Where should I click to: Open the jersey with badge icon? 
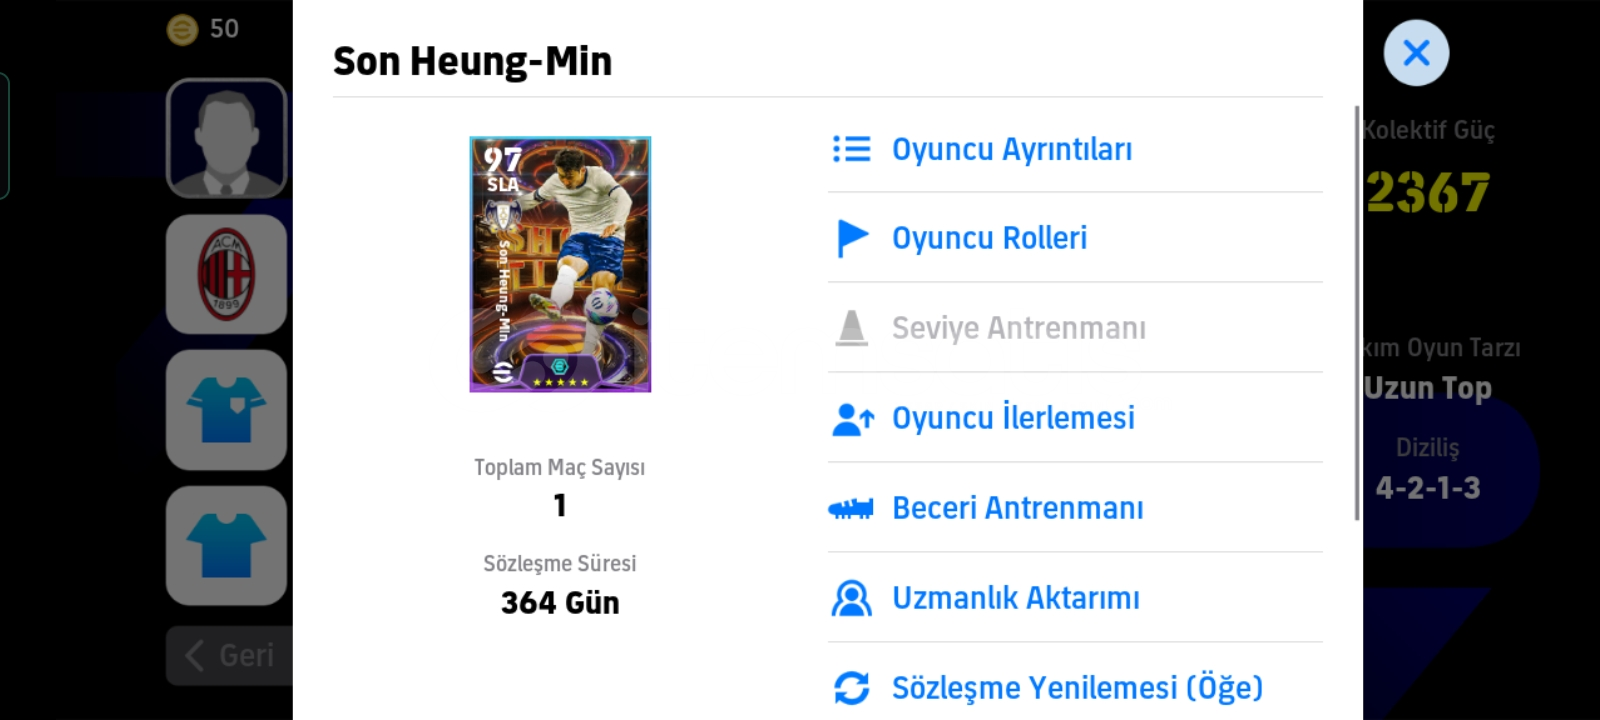click(x=227, y=410)
